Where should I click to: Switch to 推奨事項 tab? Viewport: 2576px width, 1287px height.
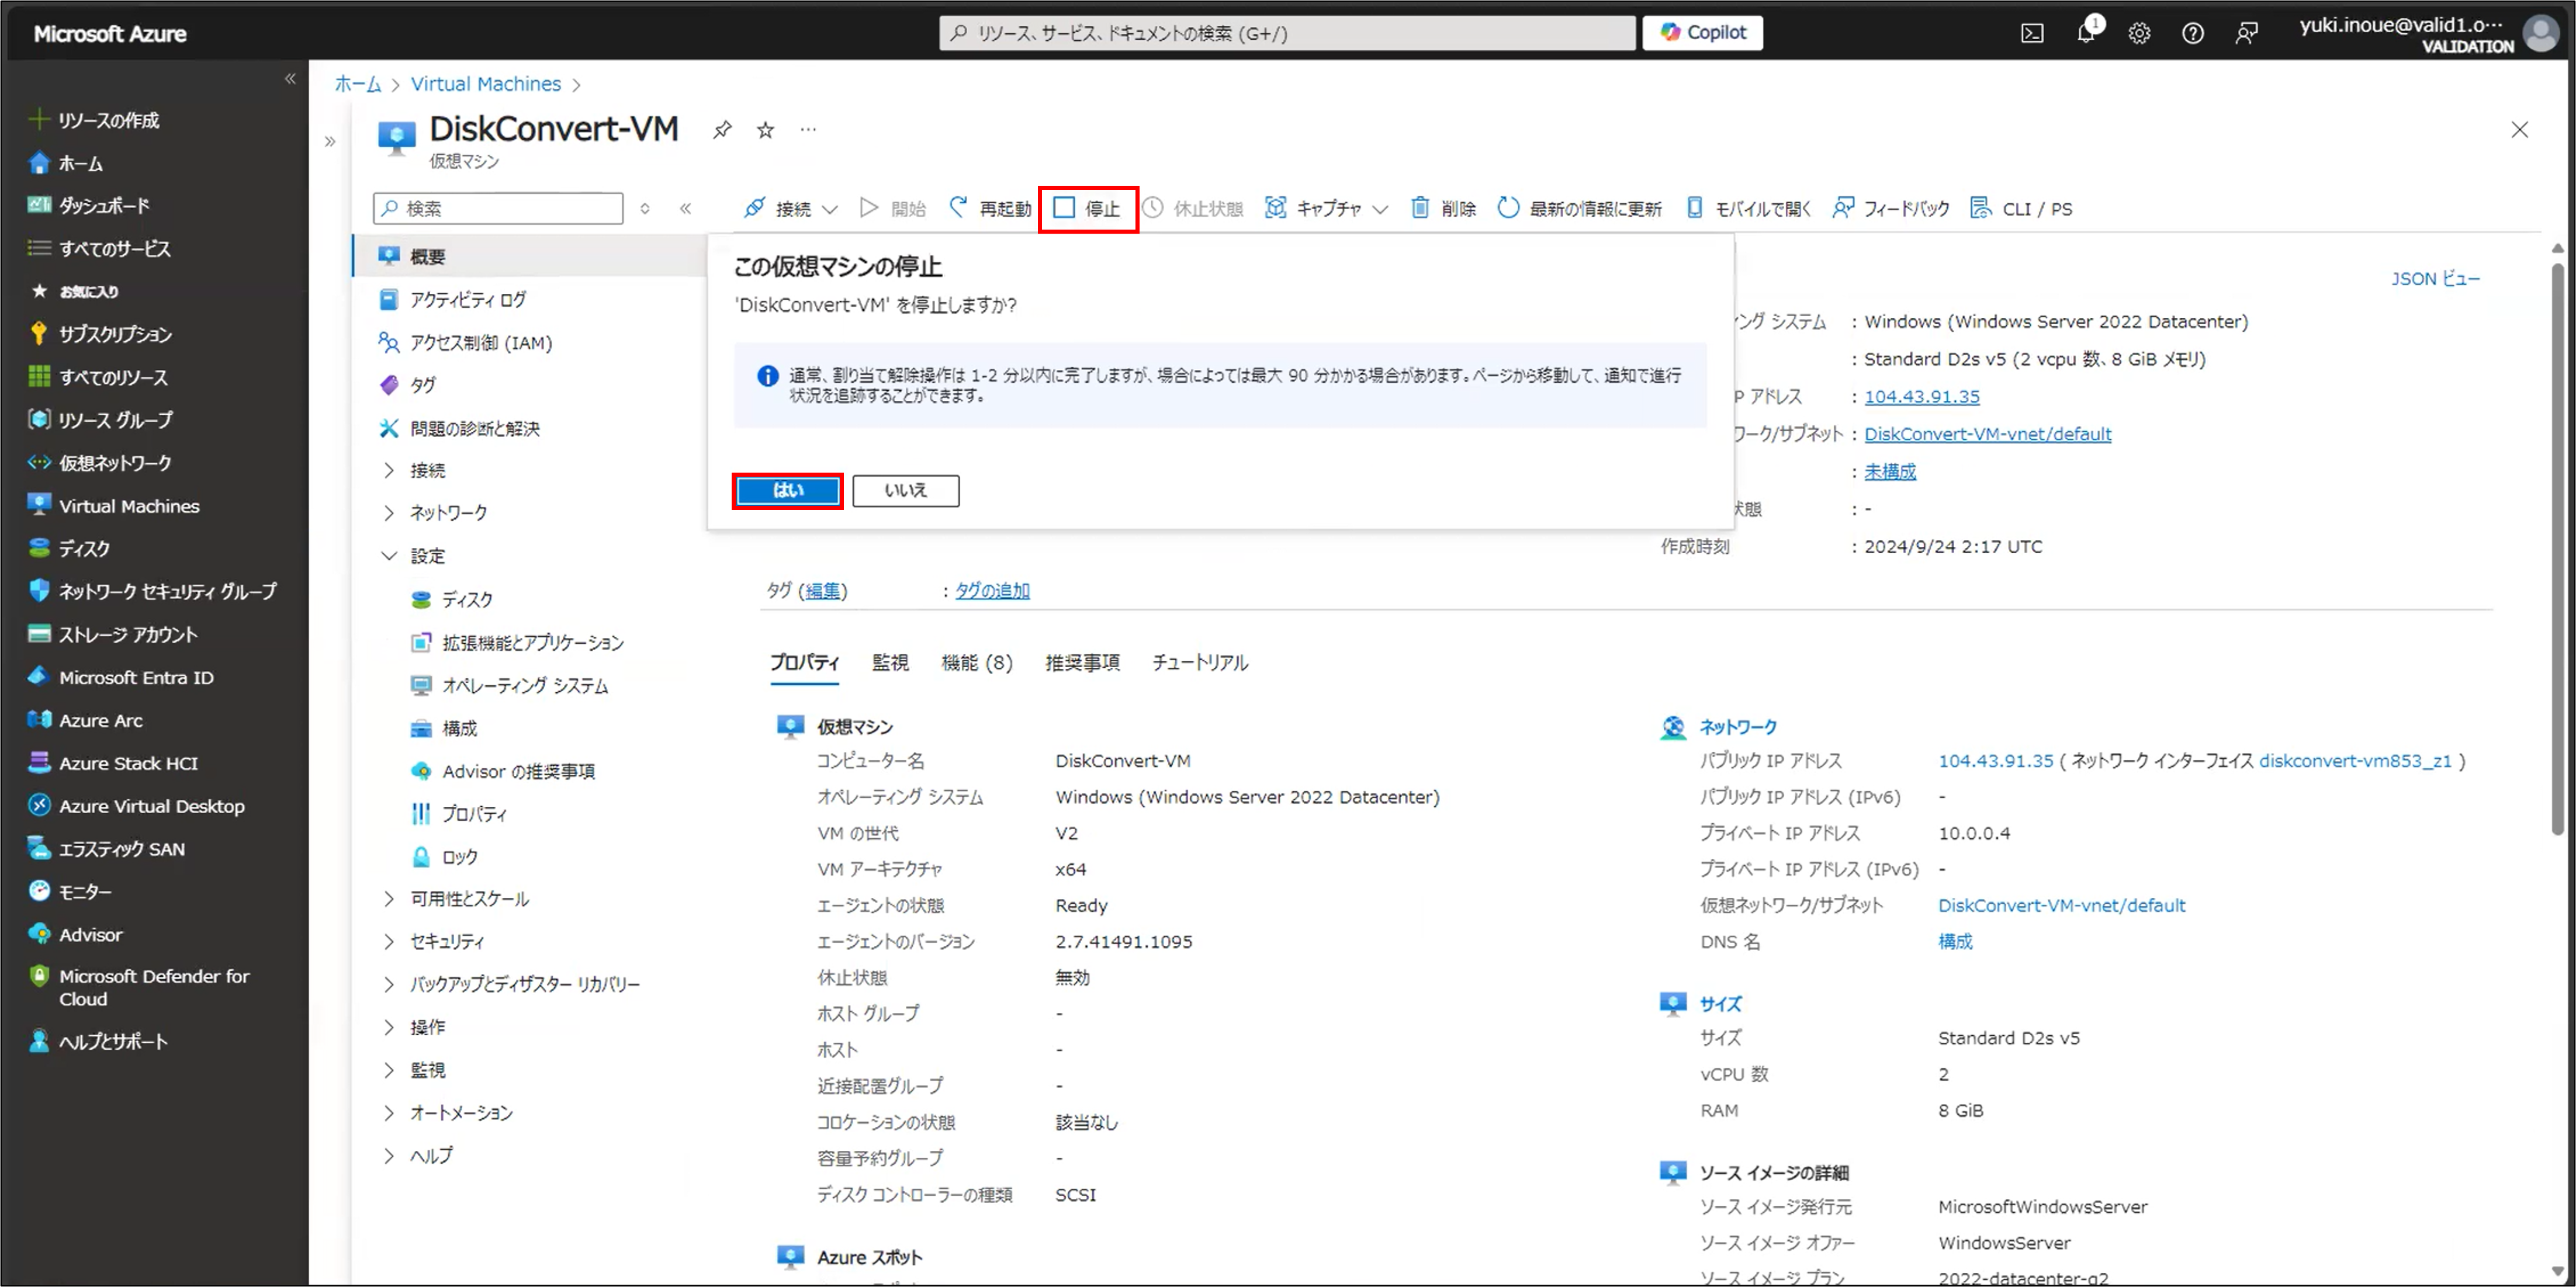pyautogui.click(x=1082, y=662)
